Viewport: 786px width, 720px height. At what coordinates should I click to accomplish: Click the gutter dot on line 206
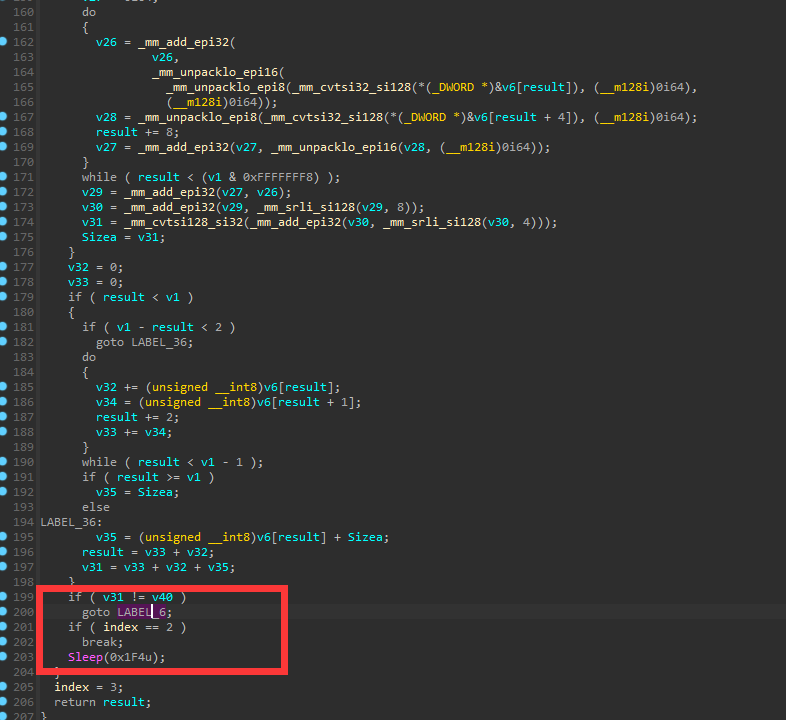pyautogui.click(x=5, y=702)
